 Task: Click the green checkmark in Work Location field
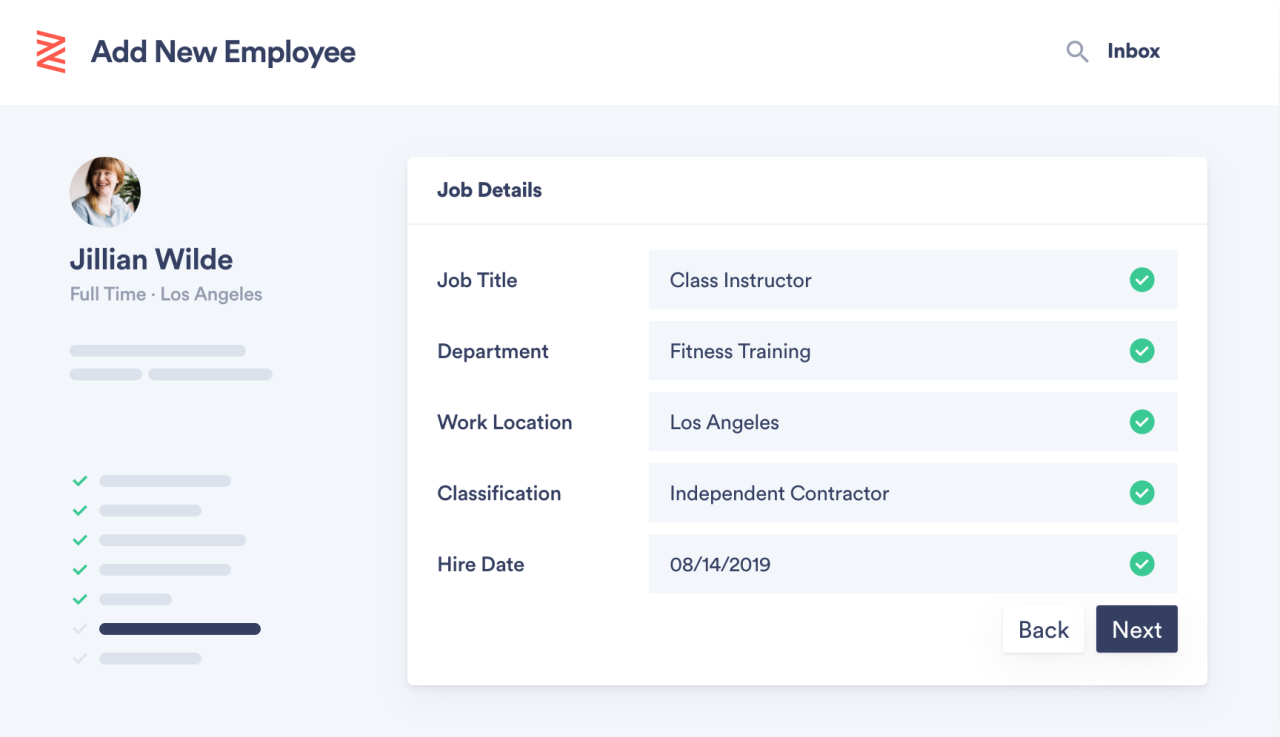(x=1142, y=422)
